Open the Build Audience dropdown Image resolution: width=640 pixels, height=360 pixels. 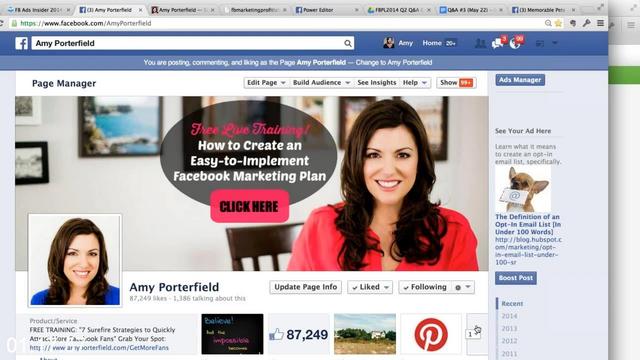[x=321, y=83]
